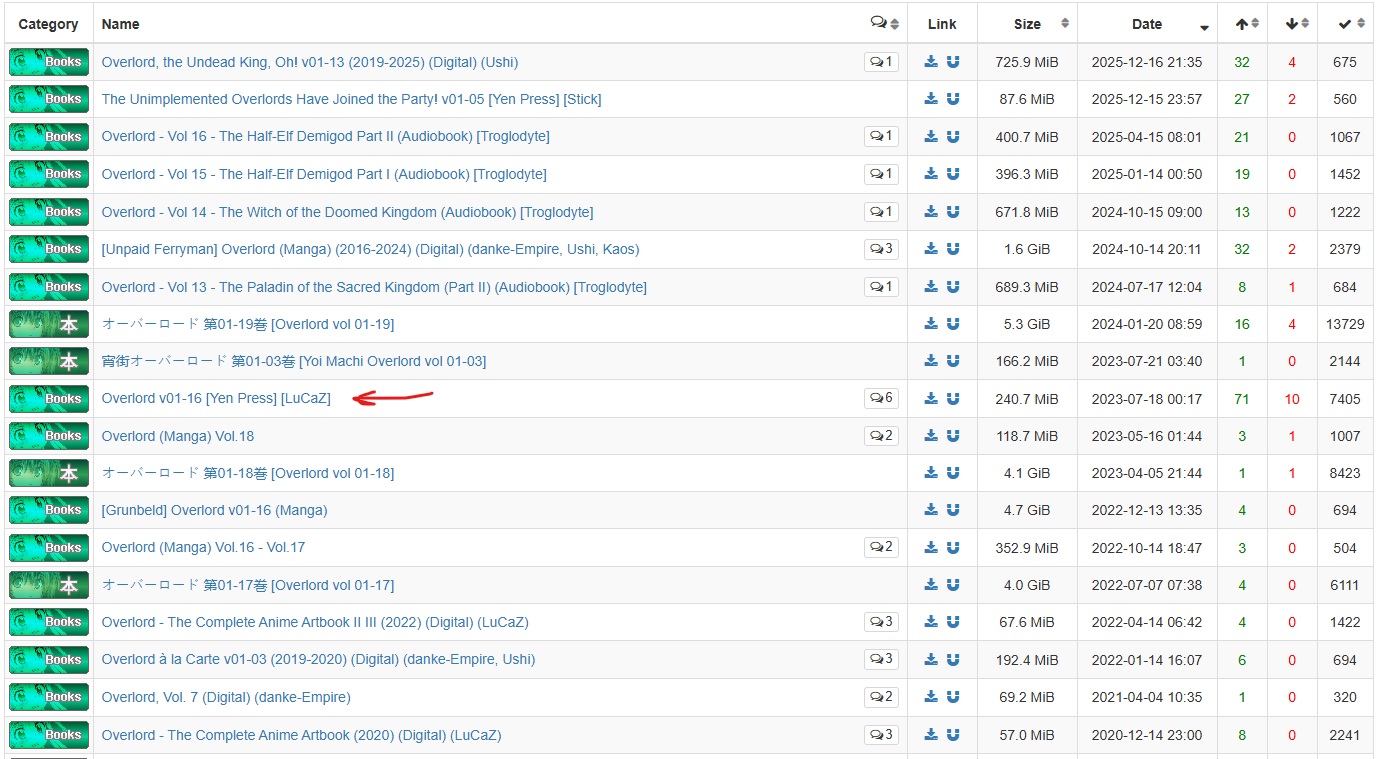Sort by leechers using the down-arrow column header
Image resolution: width=1386 pixels, height=759 pixels.
click(1292, 24)
